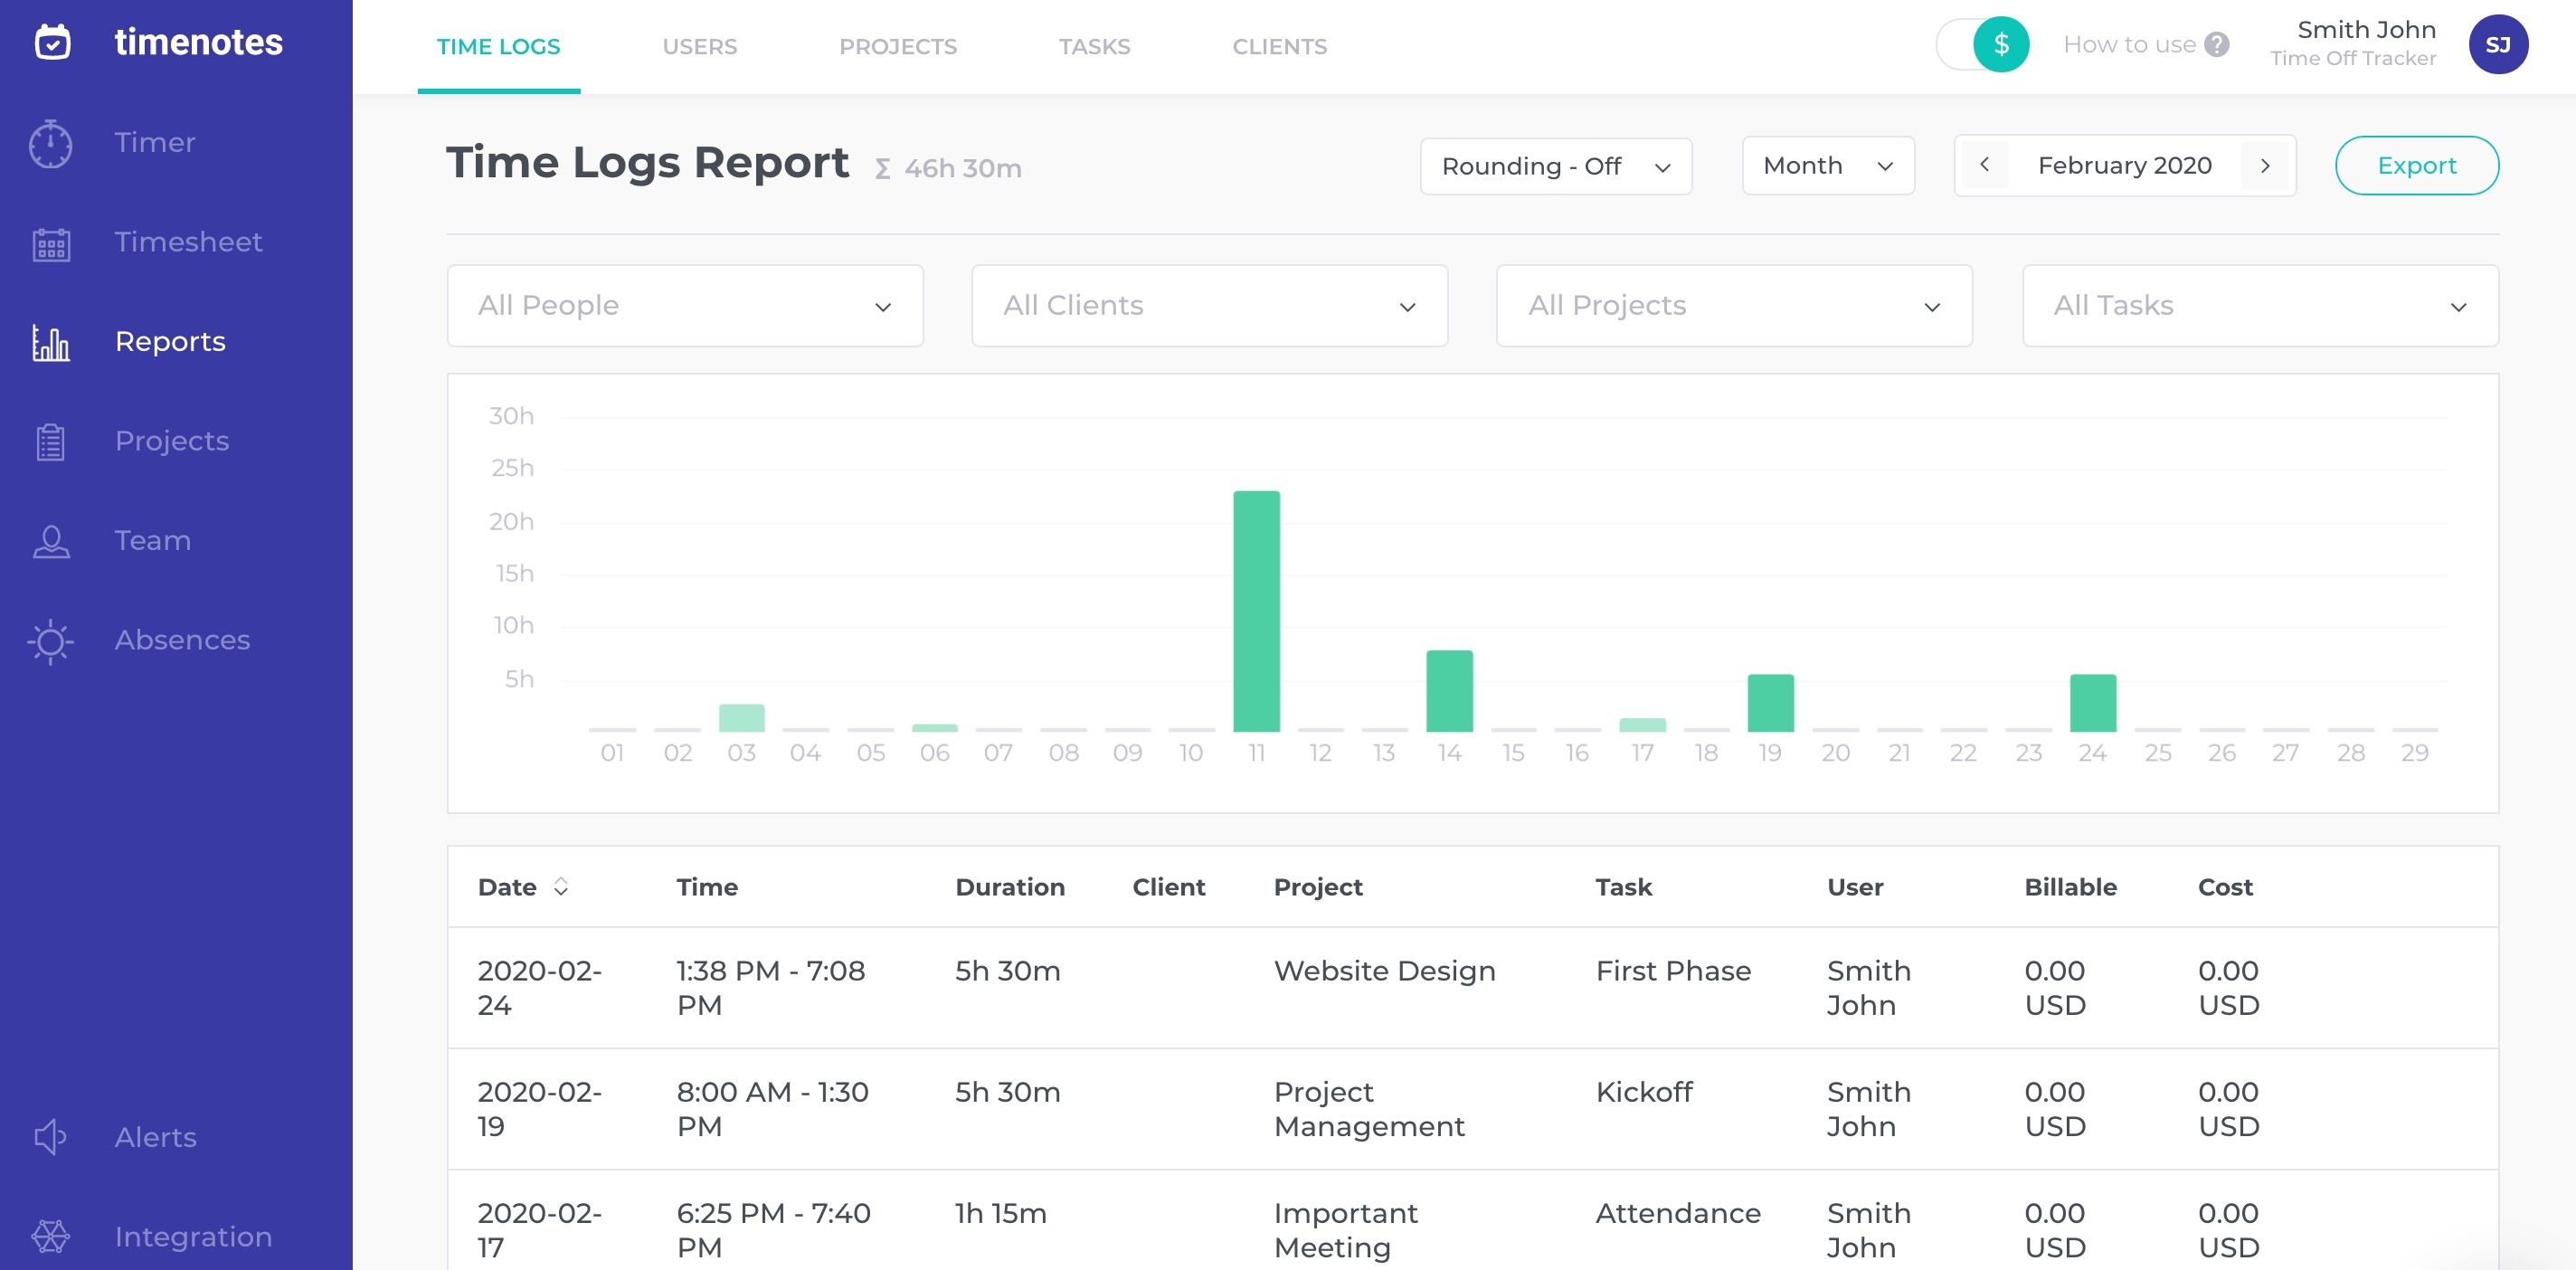Expand the Month period dropdown
Screen dimensions: 2576x1270
pos(1827,166)
